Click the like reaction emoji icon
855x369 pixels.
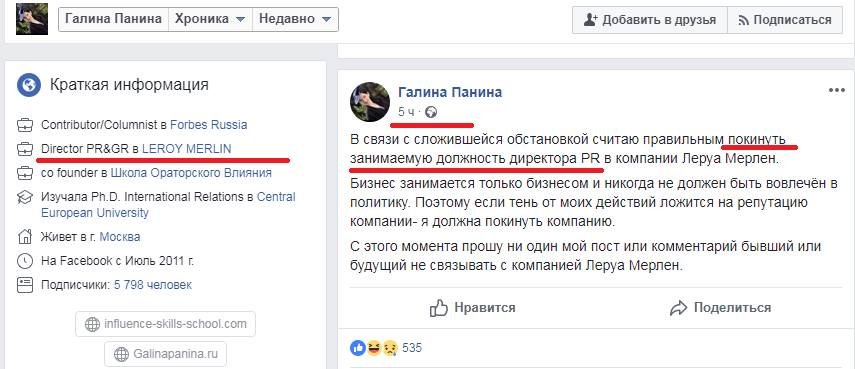pos(358,347)
